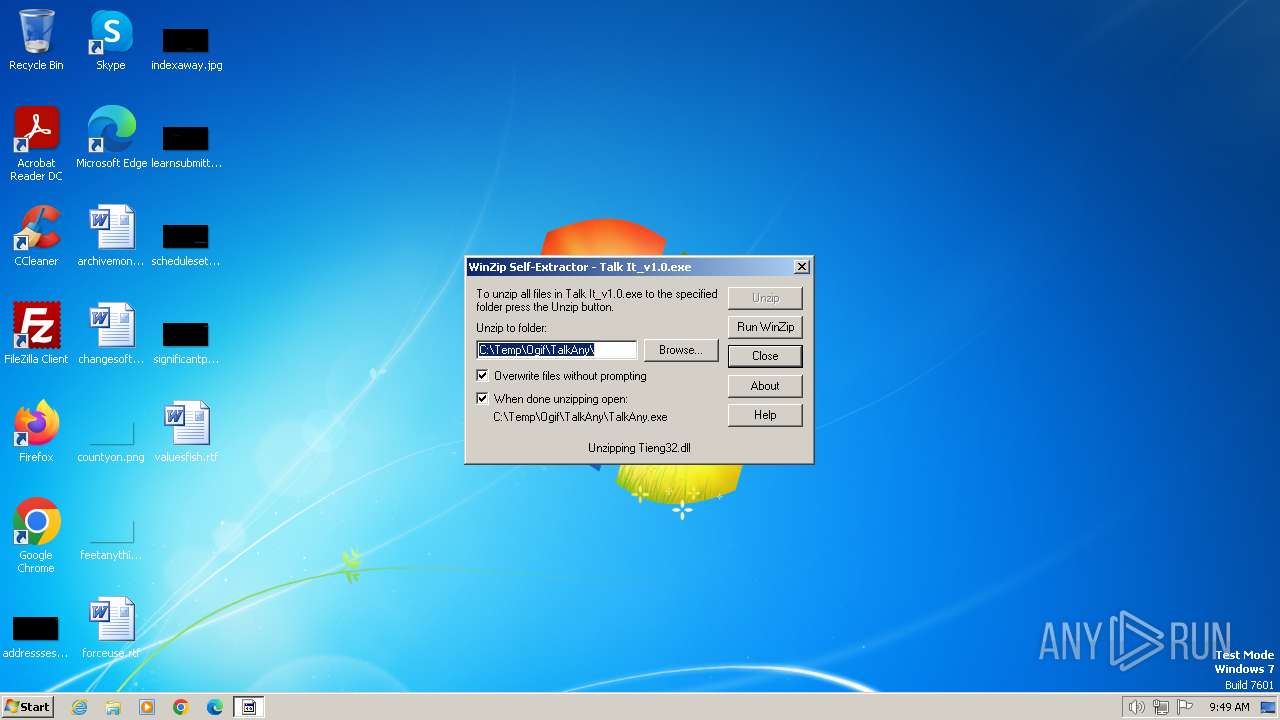This screenshot has height=720, width=1280.
Task: Click the Close button in WinZip dialog
Action: point(765,356)
